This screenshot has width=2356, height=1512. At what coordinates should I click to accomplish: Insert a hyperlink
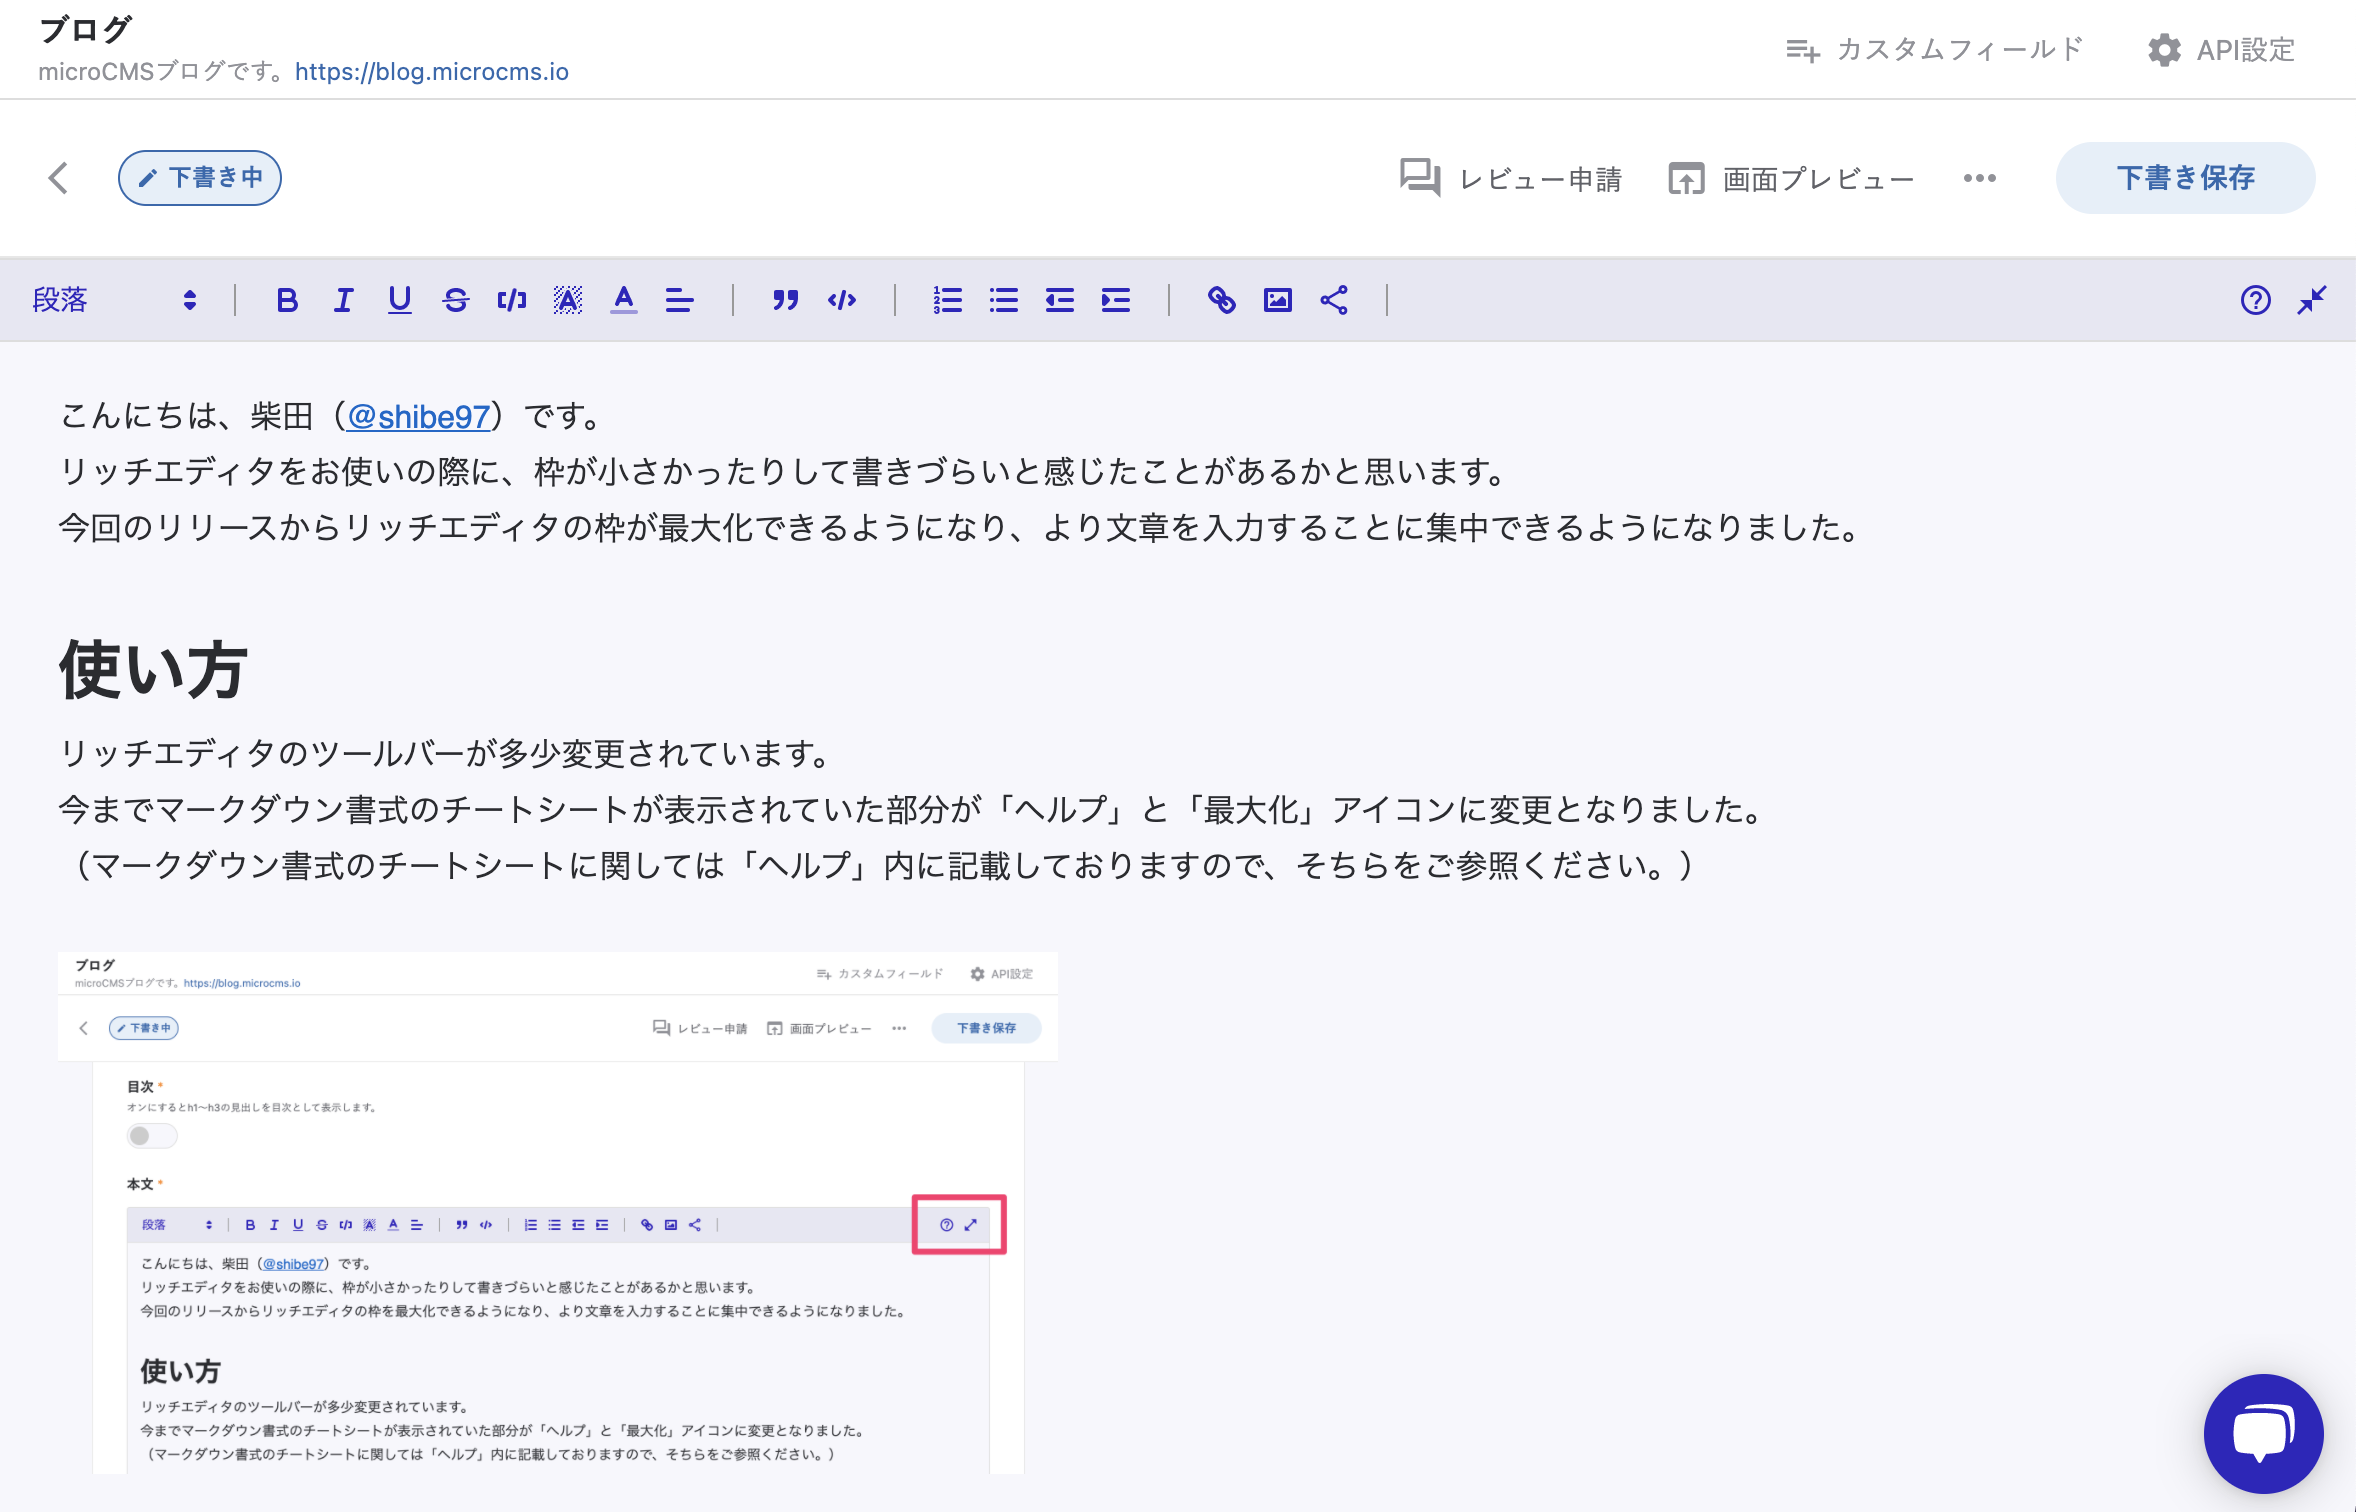(x=1221, y=300)
